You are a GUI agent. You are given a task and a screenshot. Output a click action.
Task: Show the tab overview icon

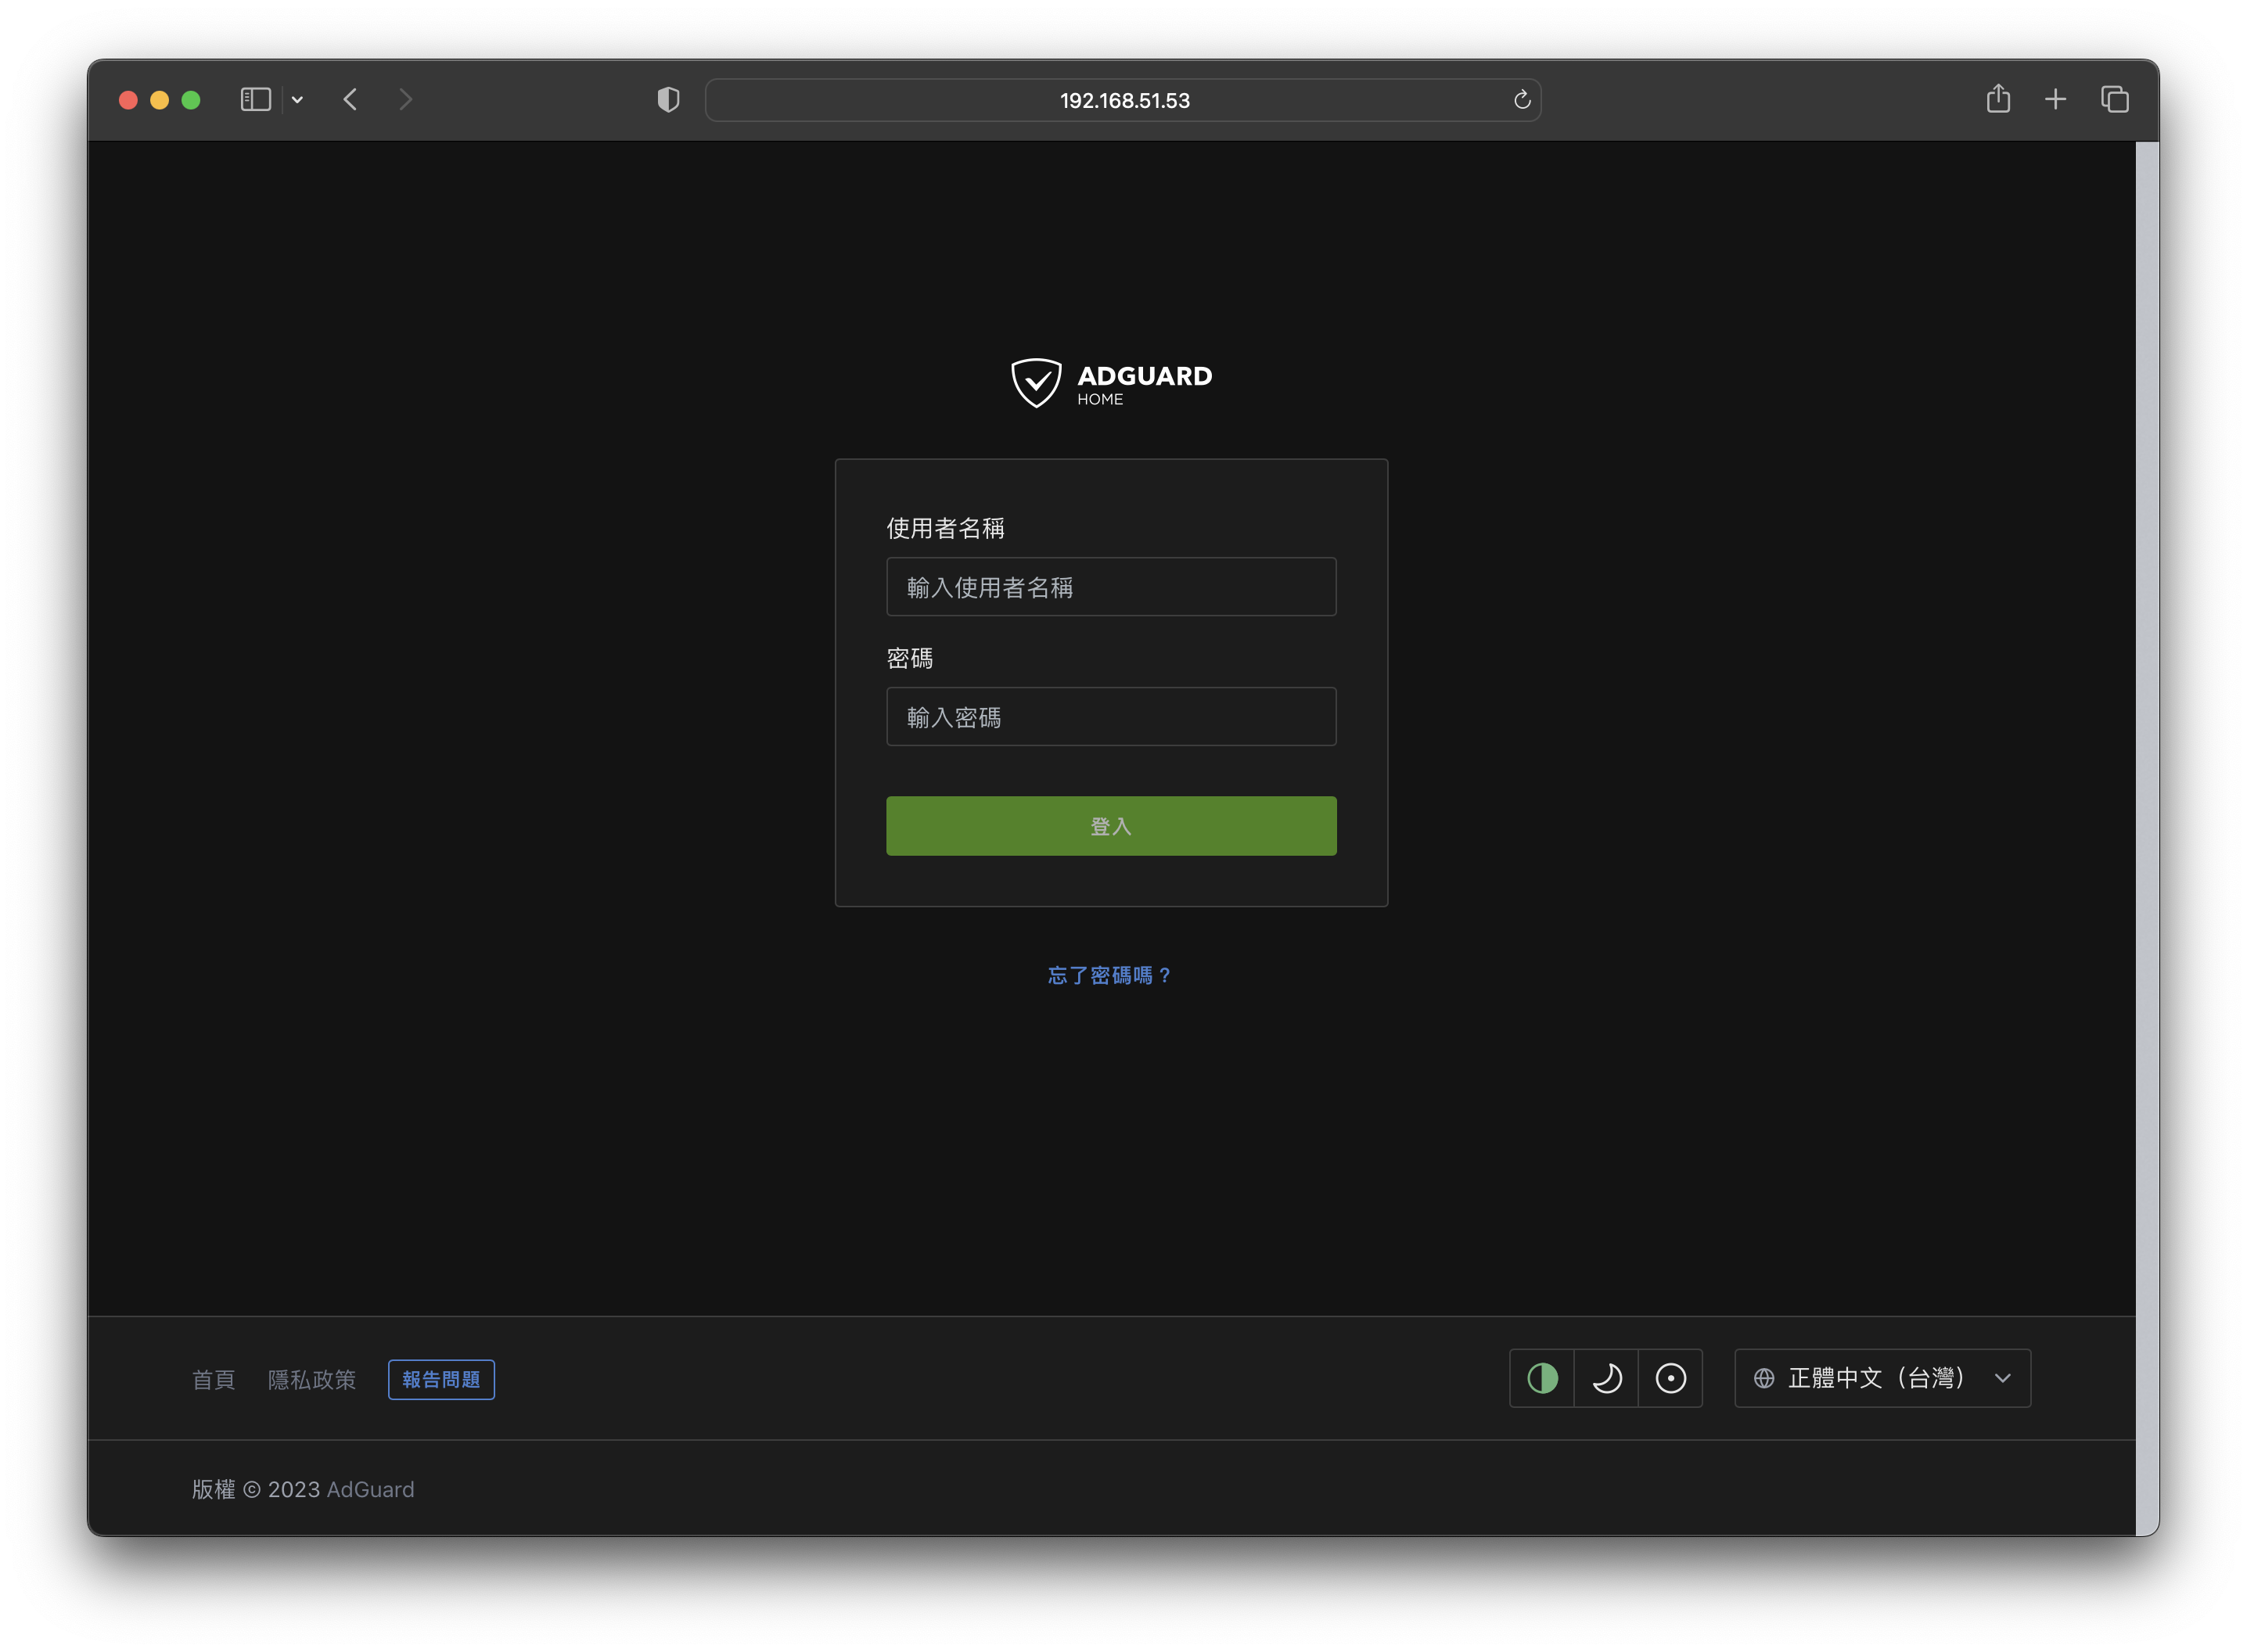(2114, 99)
